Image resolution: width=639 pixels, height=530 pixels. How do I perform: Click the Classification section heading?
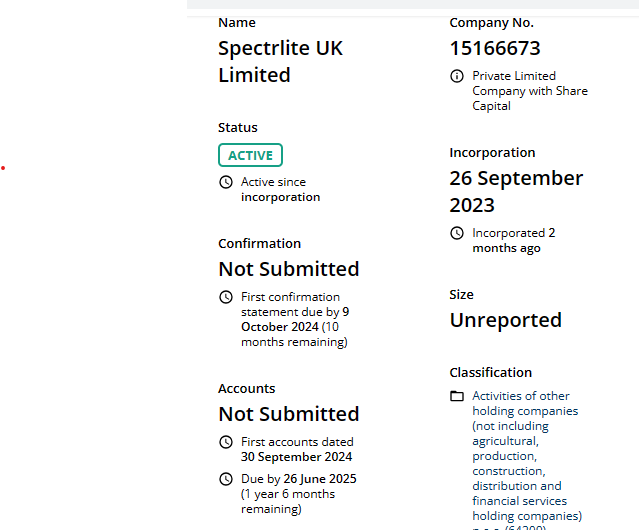491,372
